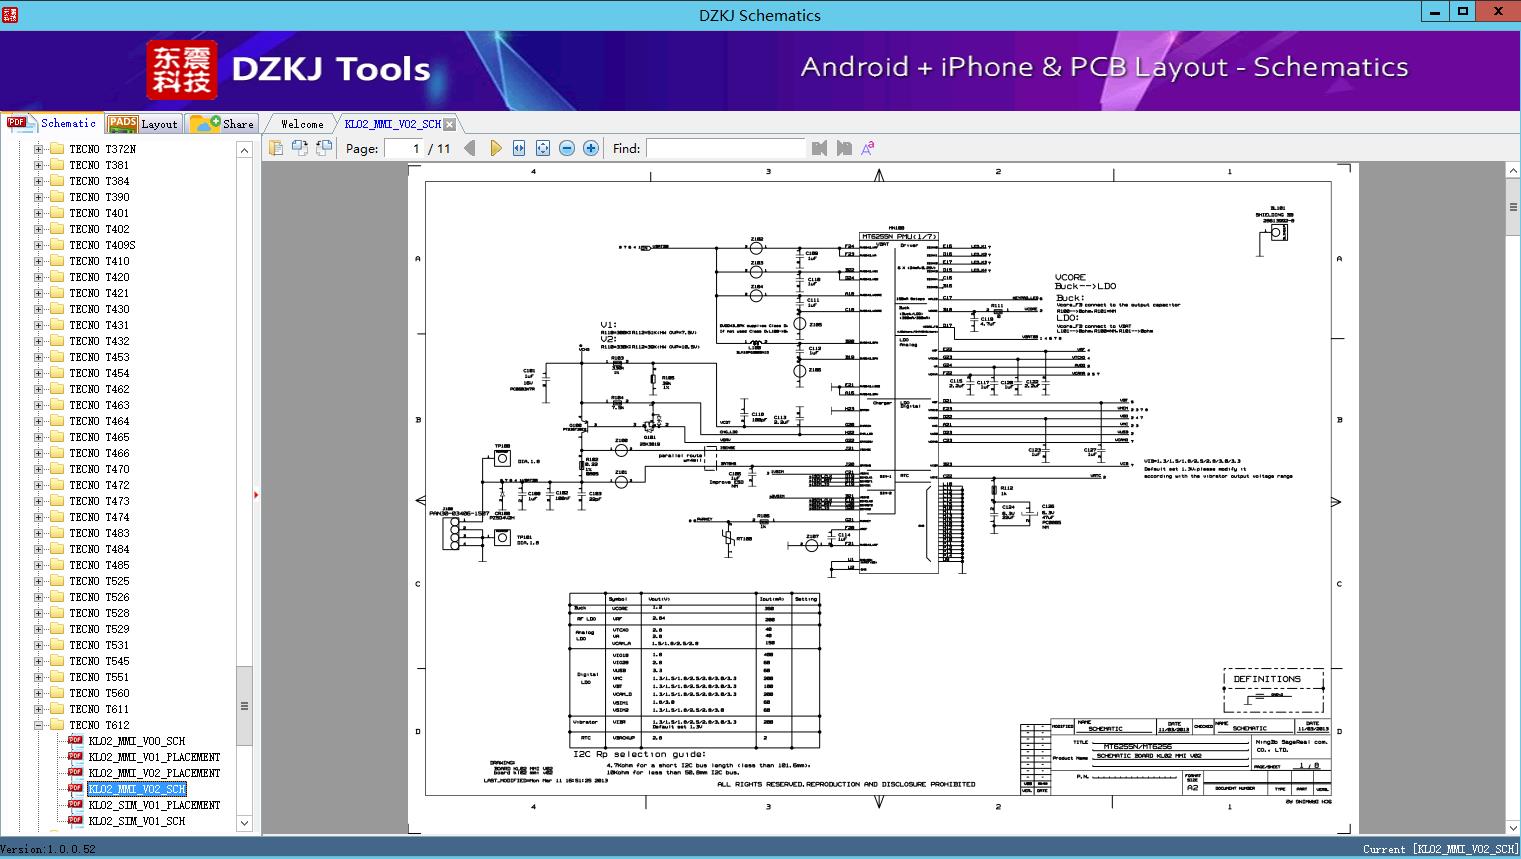Click the PDF icon of KL02_SIM_V01_SCH
Screen dimensions: 1521x859
[x=75, y=821]
